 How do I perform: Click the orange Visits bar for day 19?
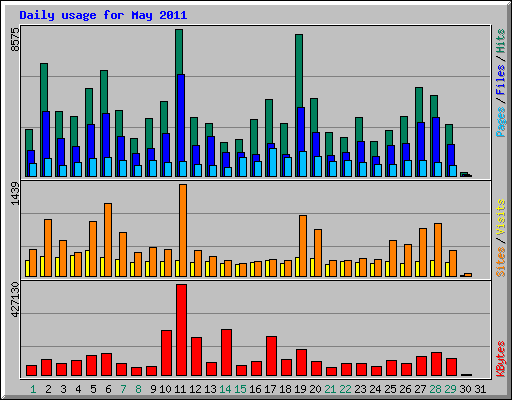point(303,246)
